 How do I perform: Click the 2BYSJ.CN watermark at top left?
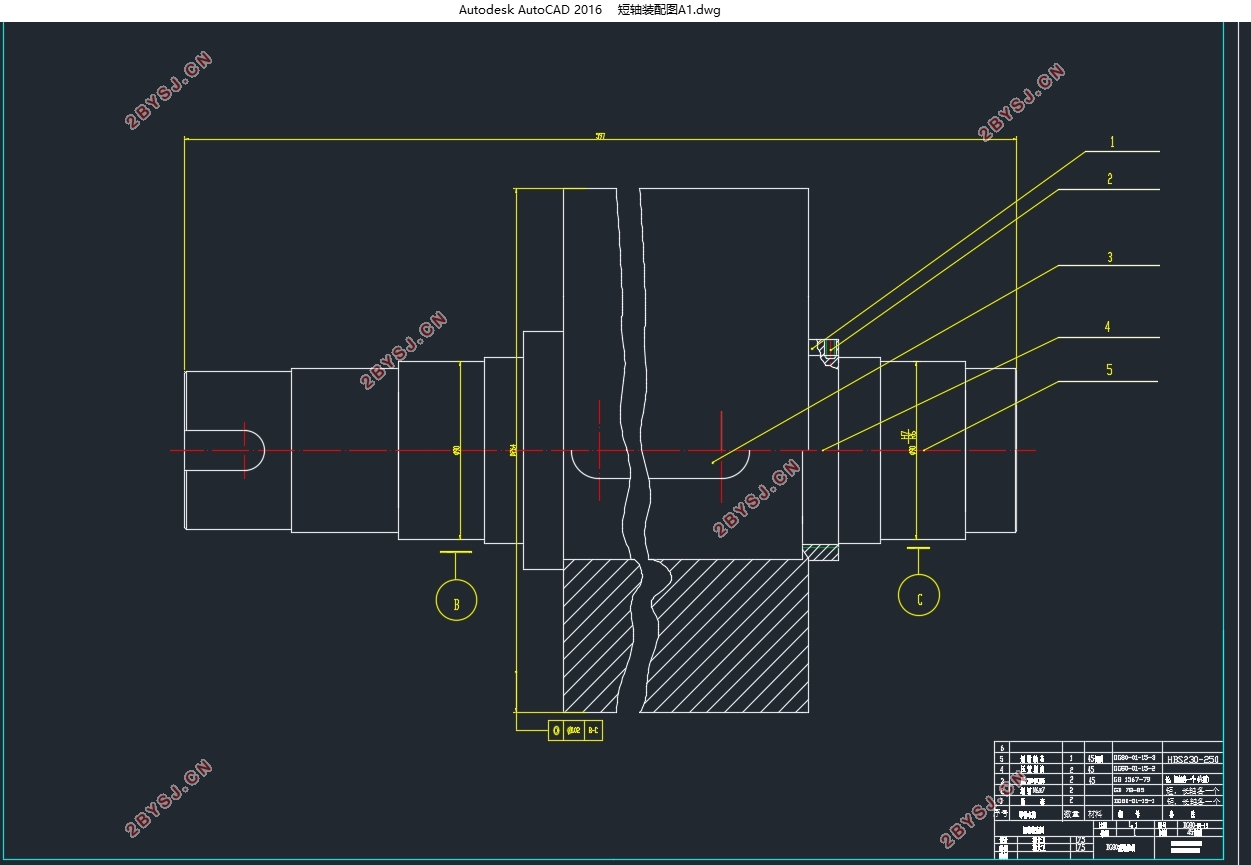[x=169, y=92]
